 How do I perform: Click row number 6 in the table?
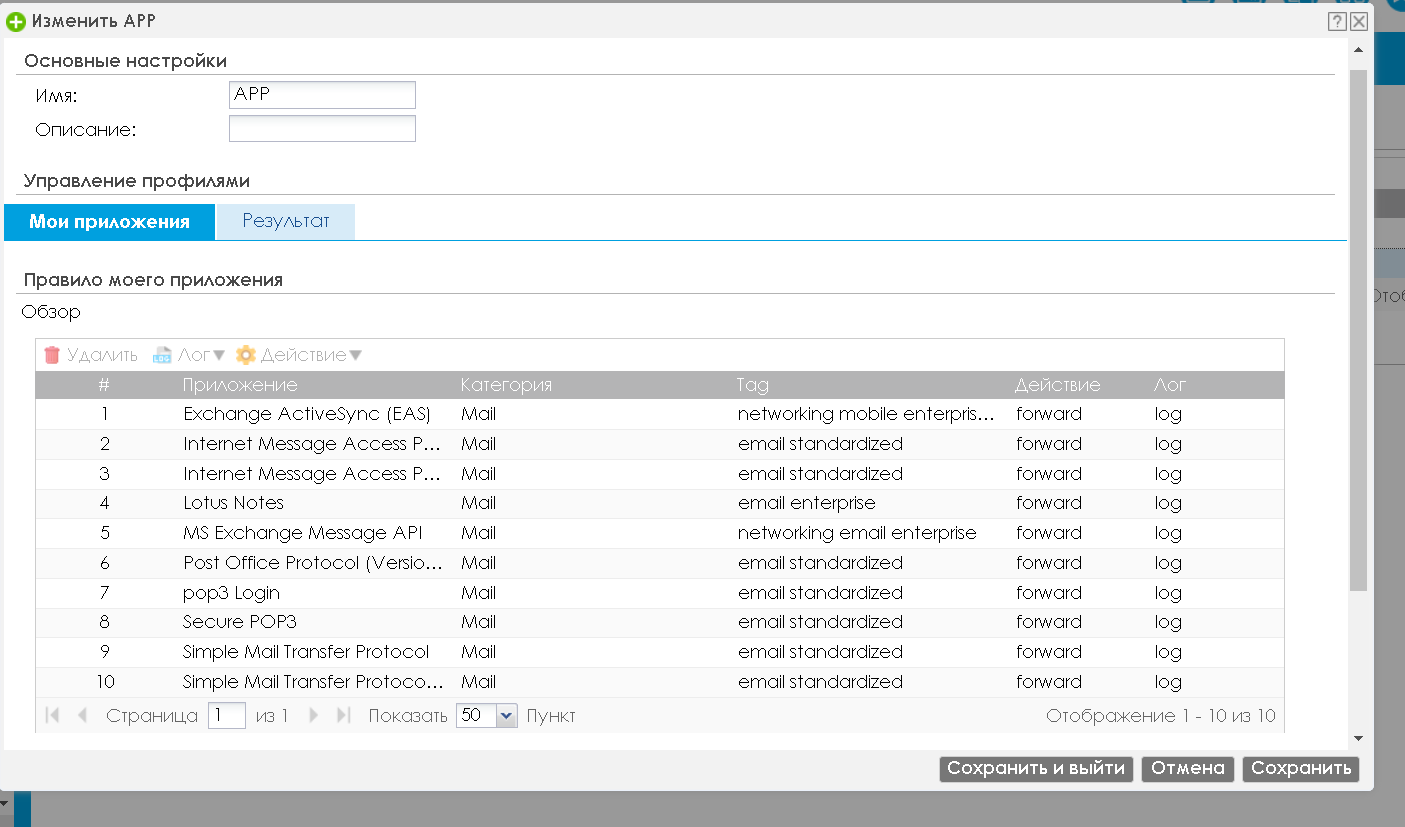[105, 563]
